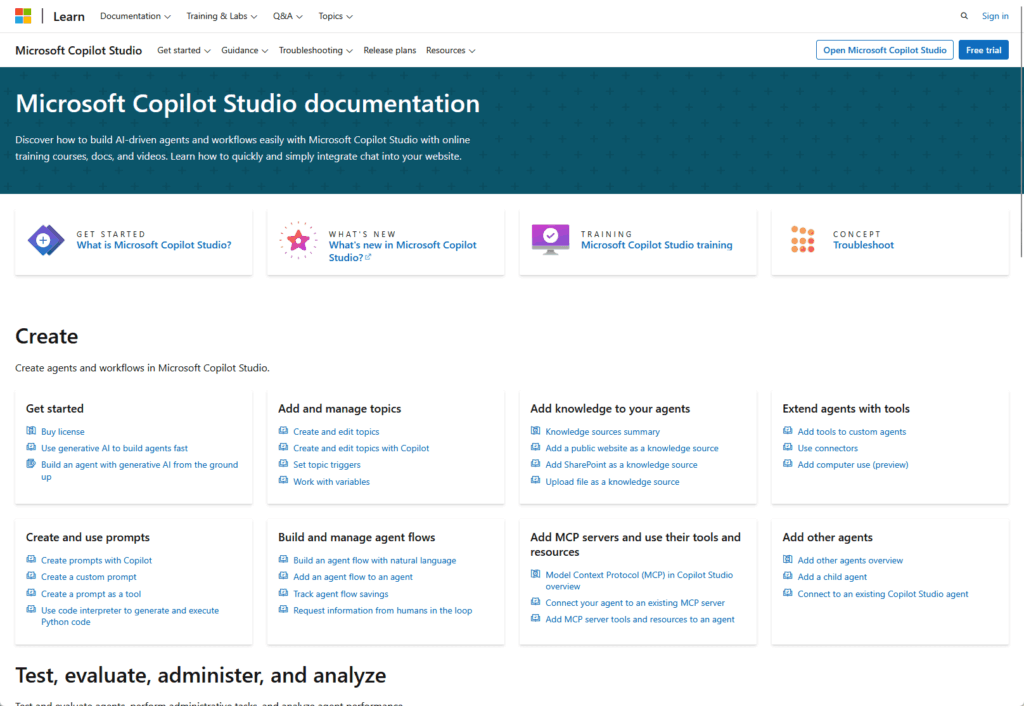
Task: Click icon beside Upload file as a knowledge source
Action: (535, 481)
